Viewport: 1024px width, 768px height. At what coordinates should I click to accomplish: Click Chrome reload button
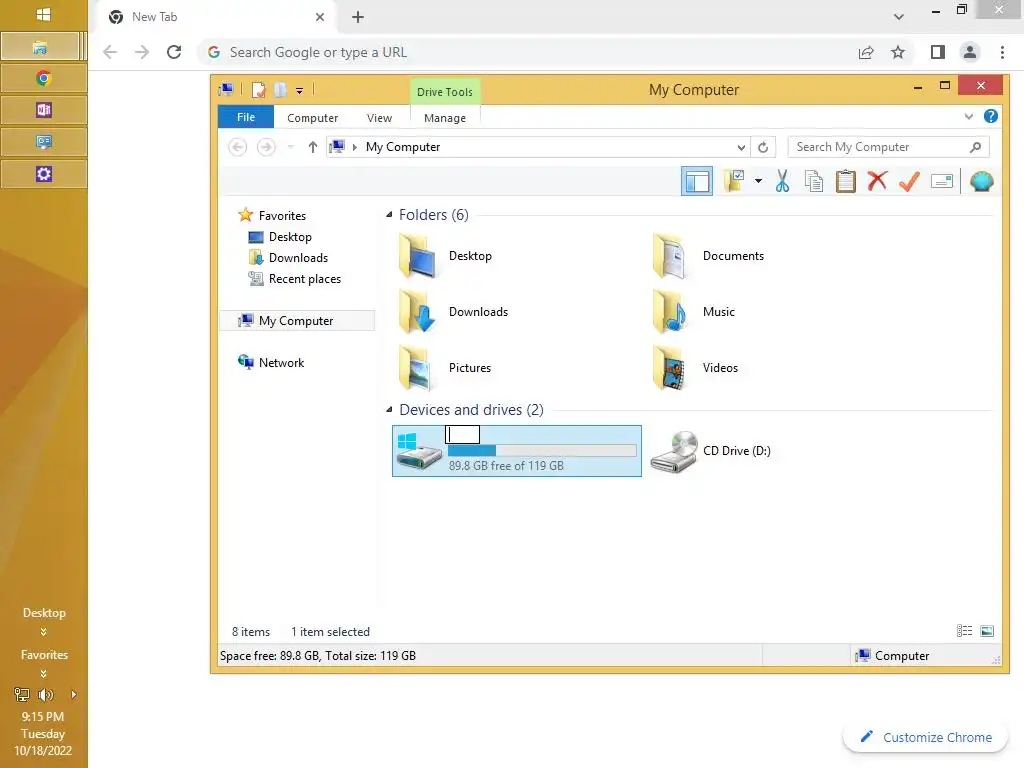174,52
